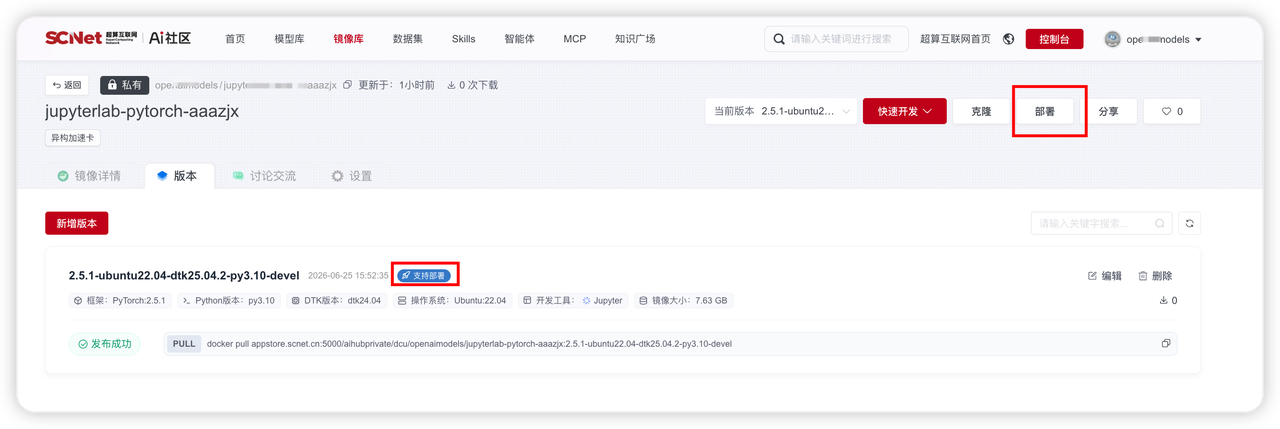Screen dimensions: 1280x429
Task: Open 模型库 in top navigation
Action: pos(289,39)
